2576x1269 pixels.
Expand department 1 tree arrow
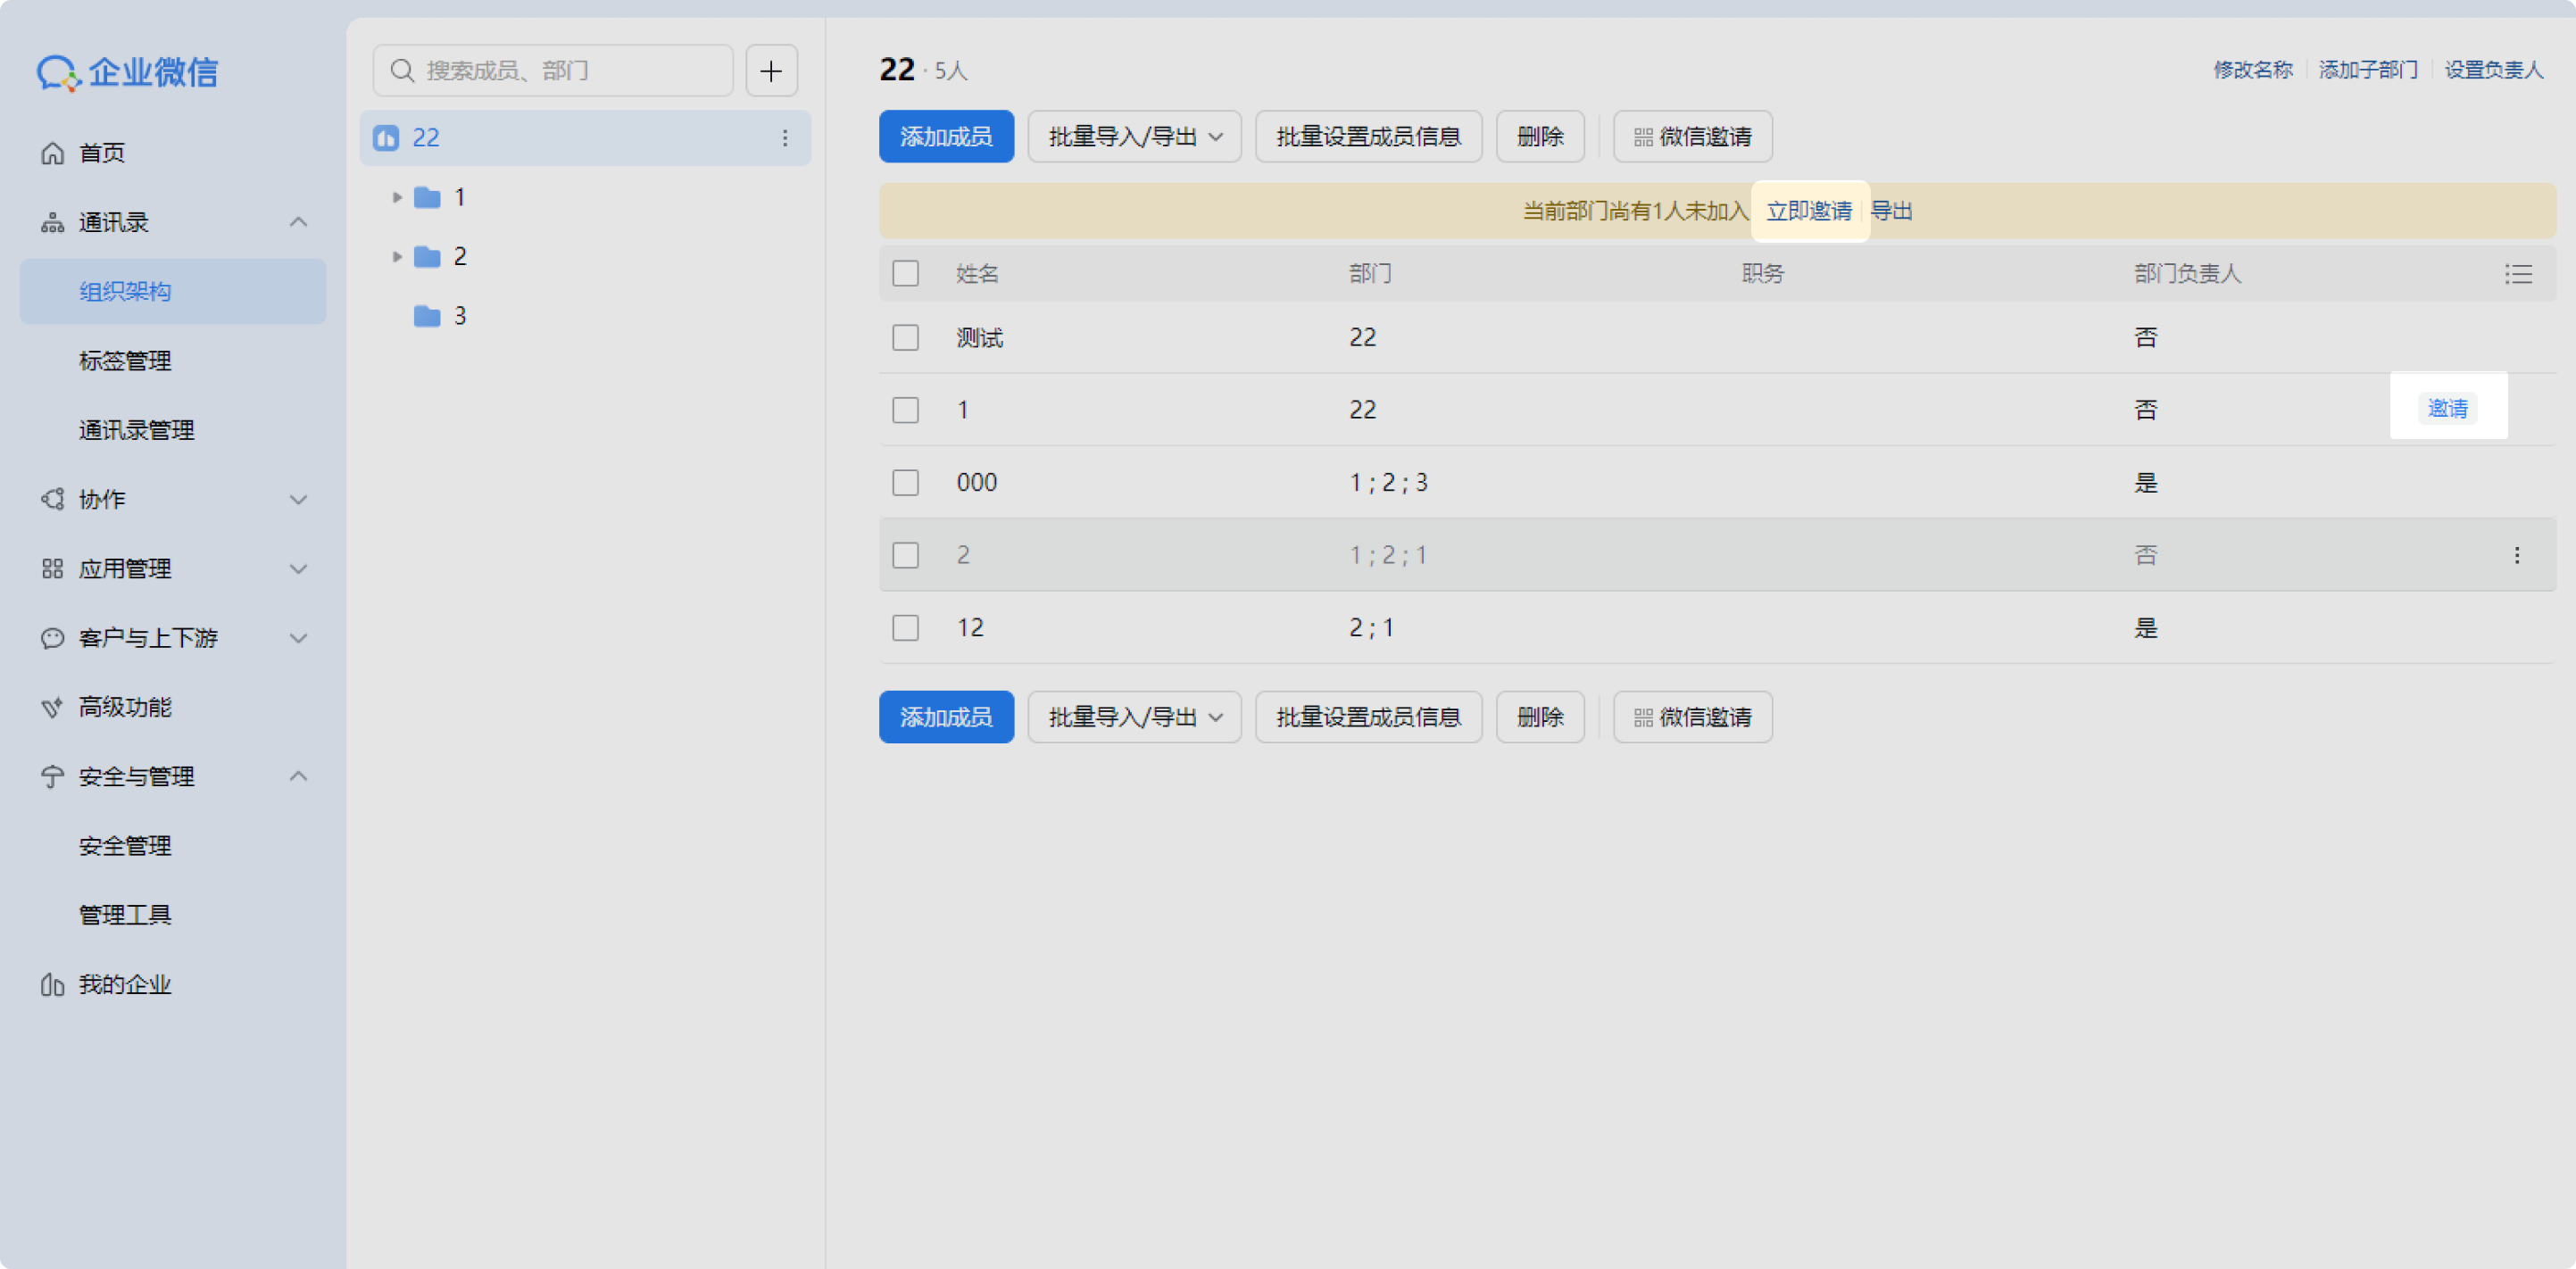point(397,197)
